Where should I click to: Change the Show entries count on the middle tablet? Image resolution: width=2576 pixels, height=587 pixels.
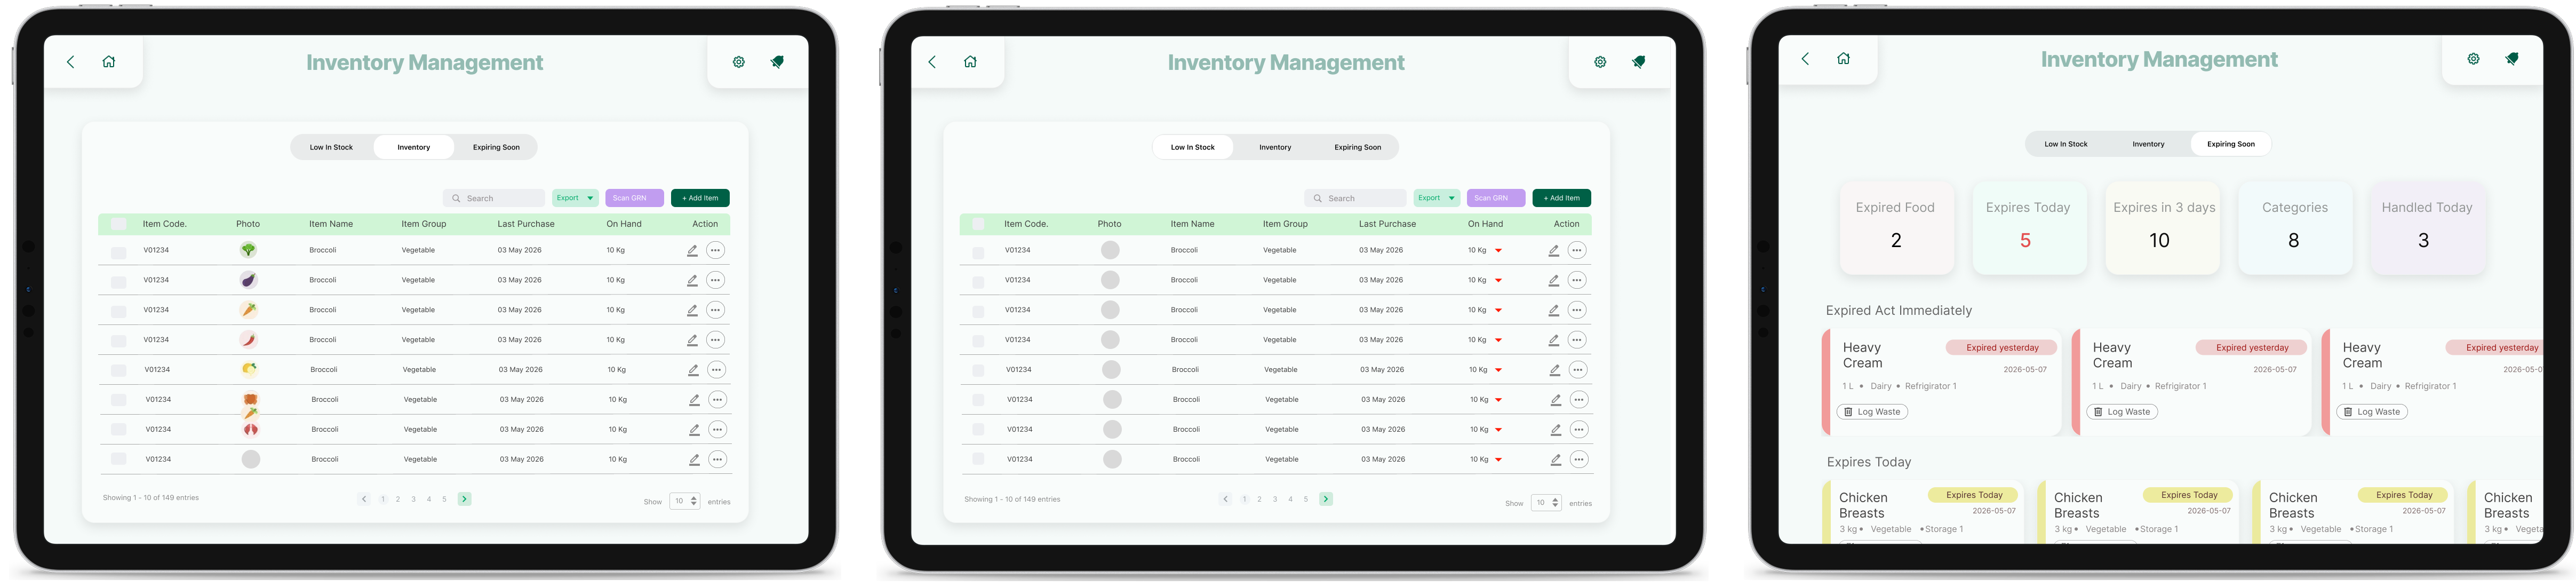[x=1546, y=503]
